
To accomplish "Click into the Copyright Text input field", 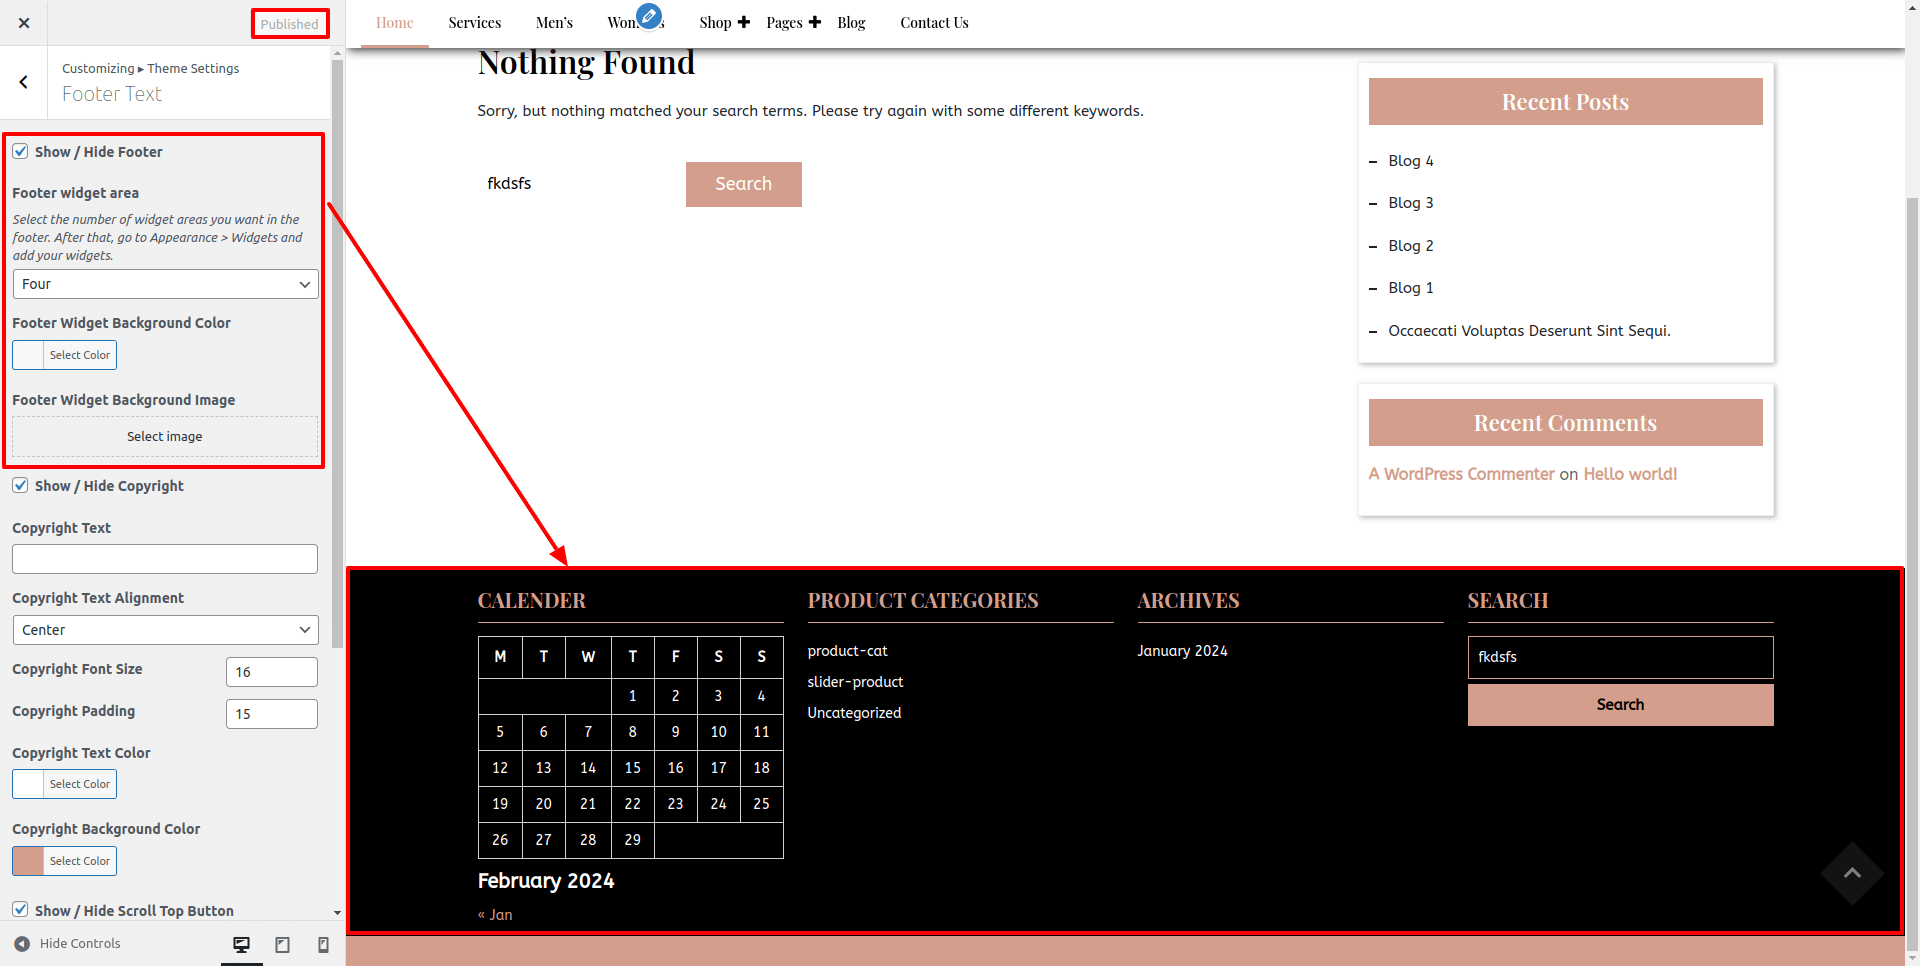I will (x=165, y=559).
